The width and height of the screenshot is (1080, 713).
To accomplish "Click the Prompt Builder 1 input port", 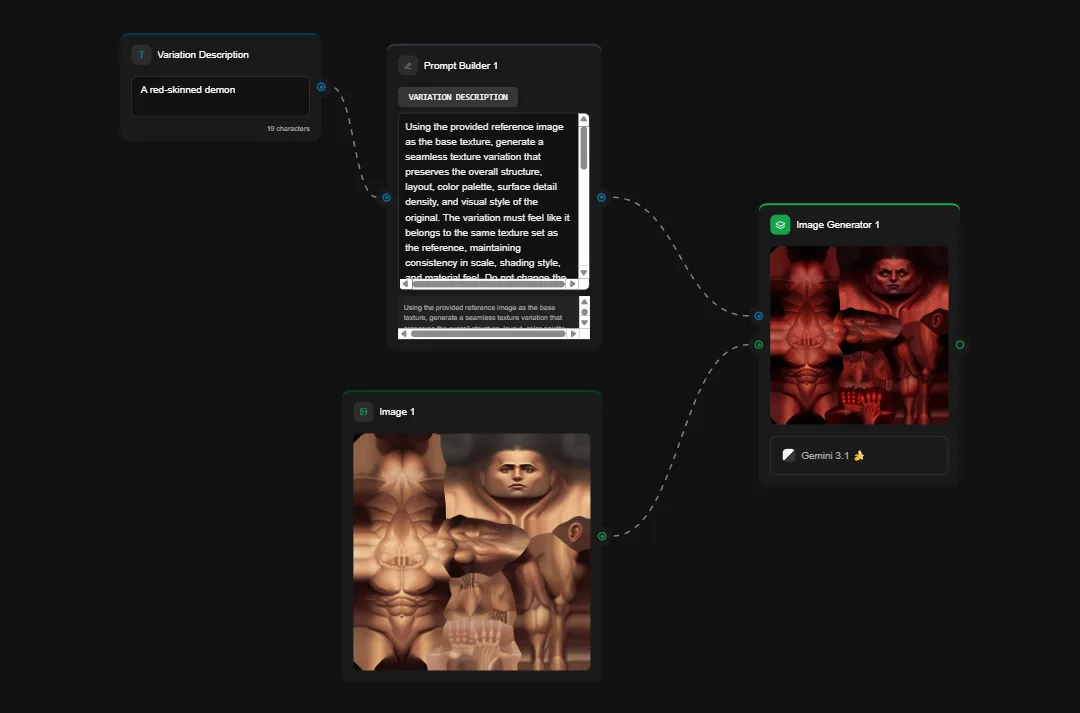I will (386, 198).
